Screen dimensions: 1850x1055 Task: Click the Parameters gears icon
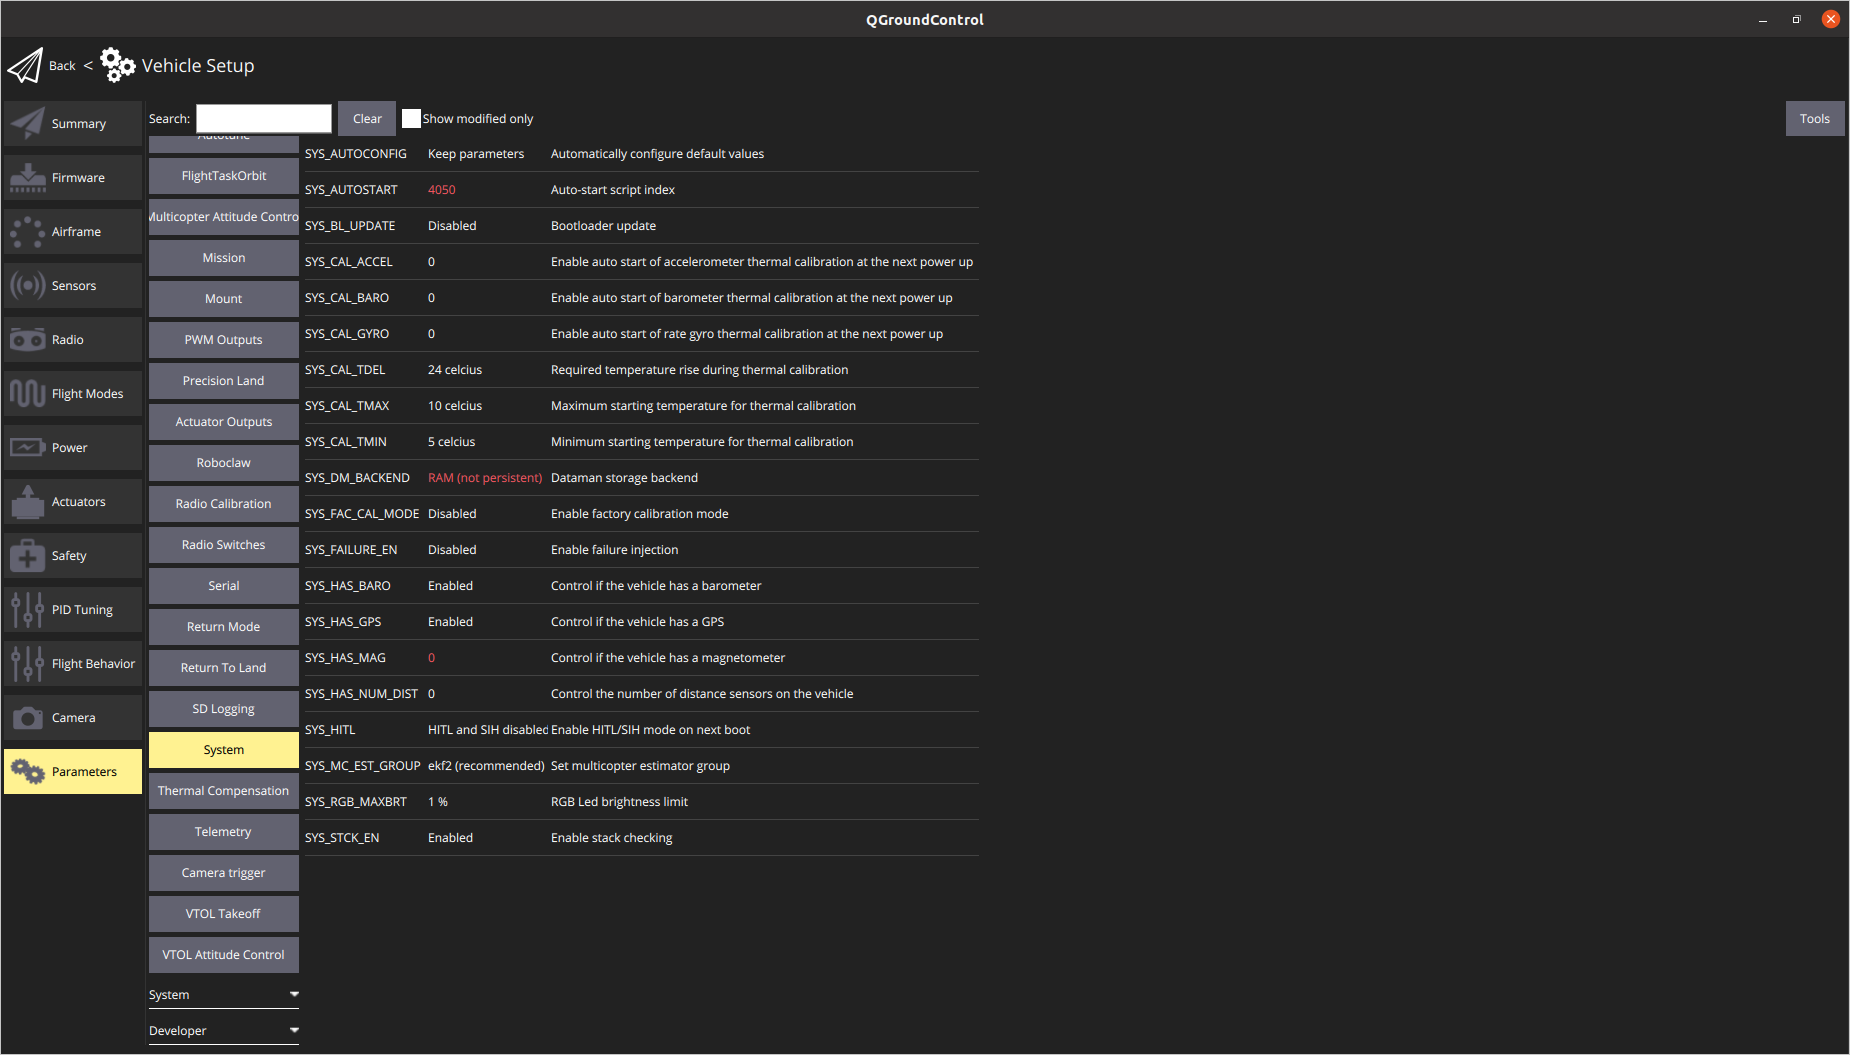[27, 772]
